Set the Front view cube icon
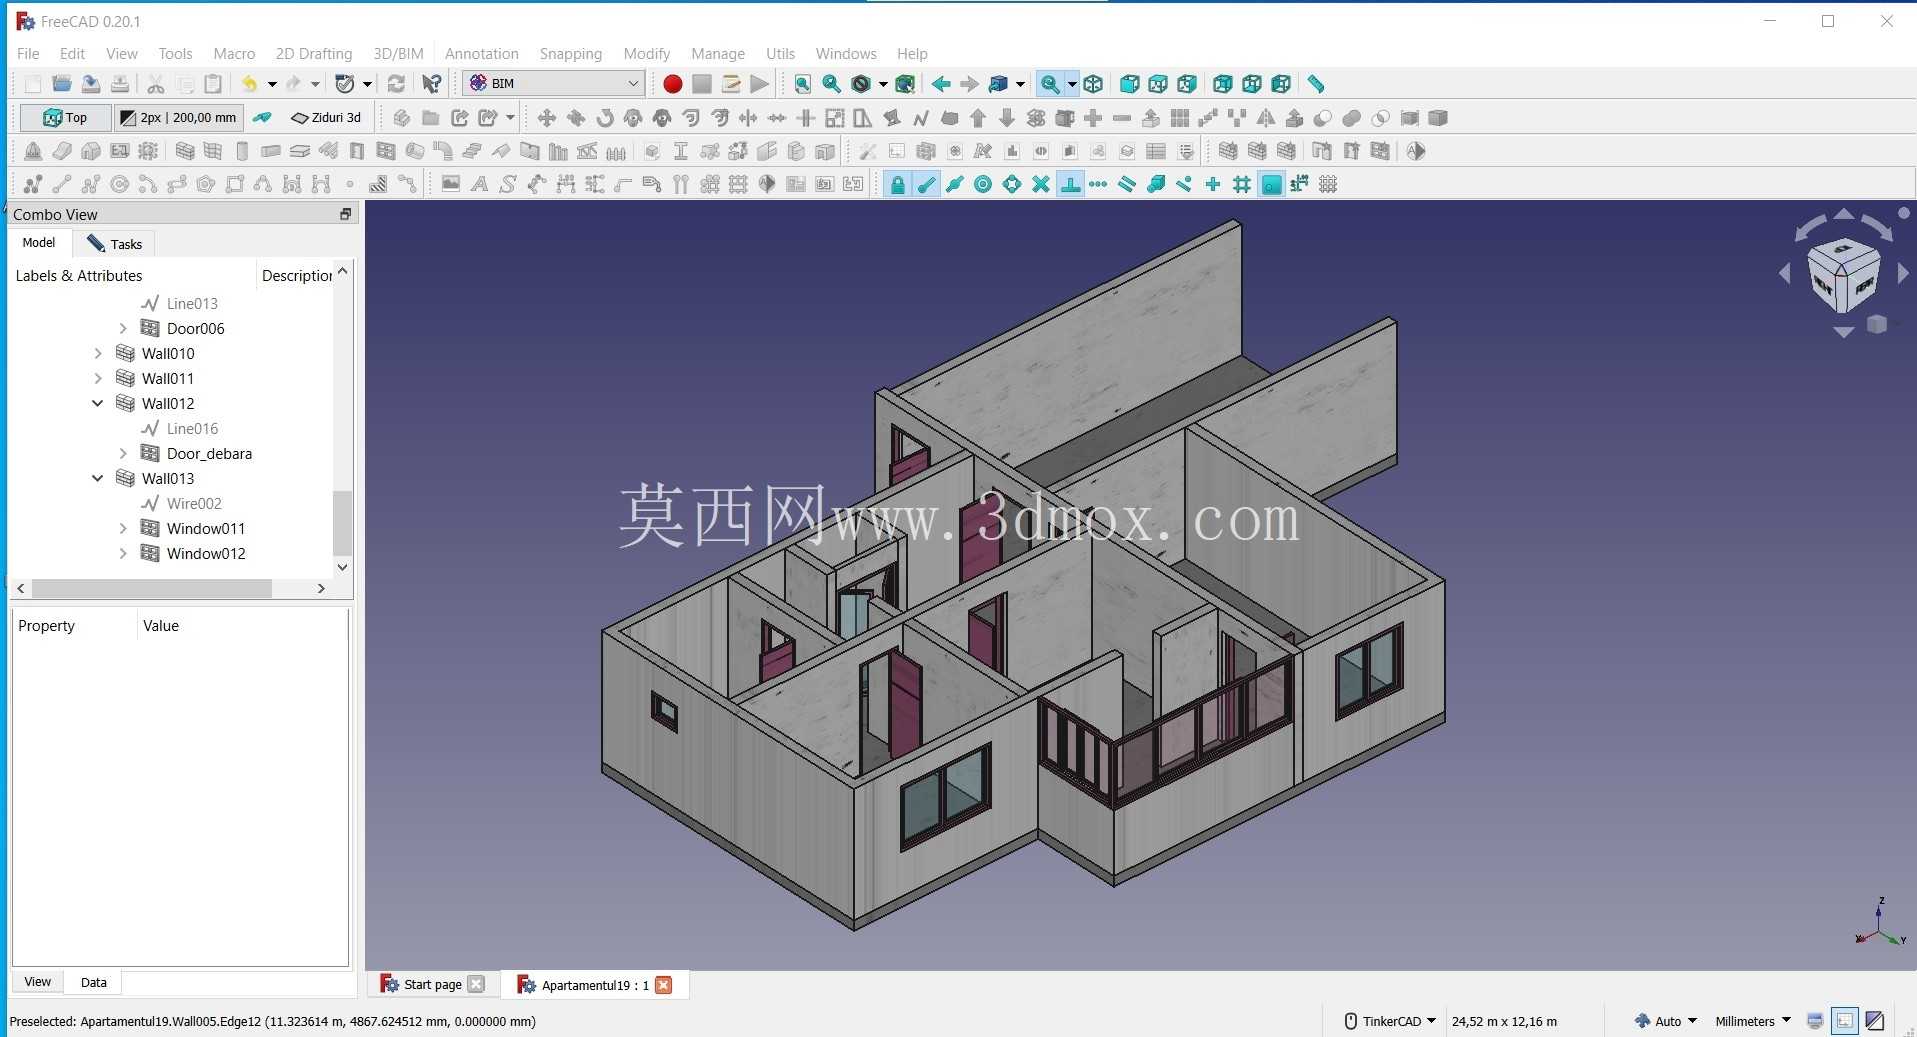Viewport: 1917px width, 1037px height. click(1130, 84)
